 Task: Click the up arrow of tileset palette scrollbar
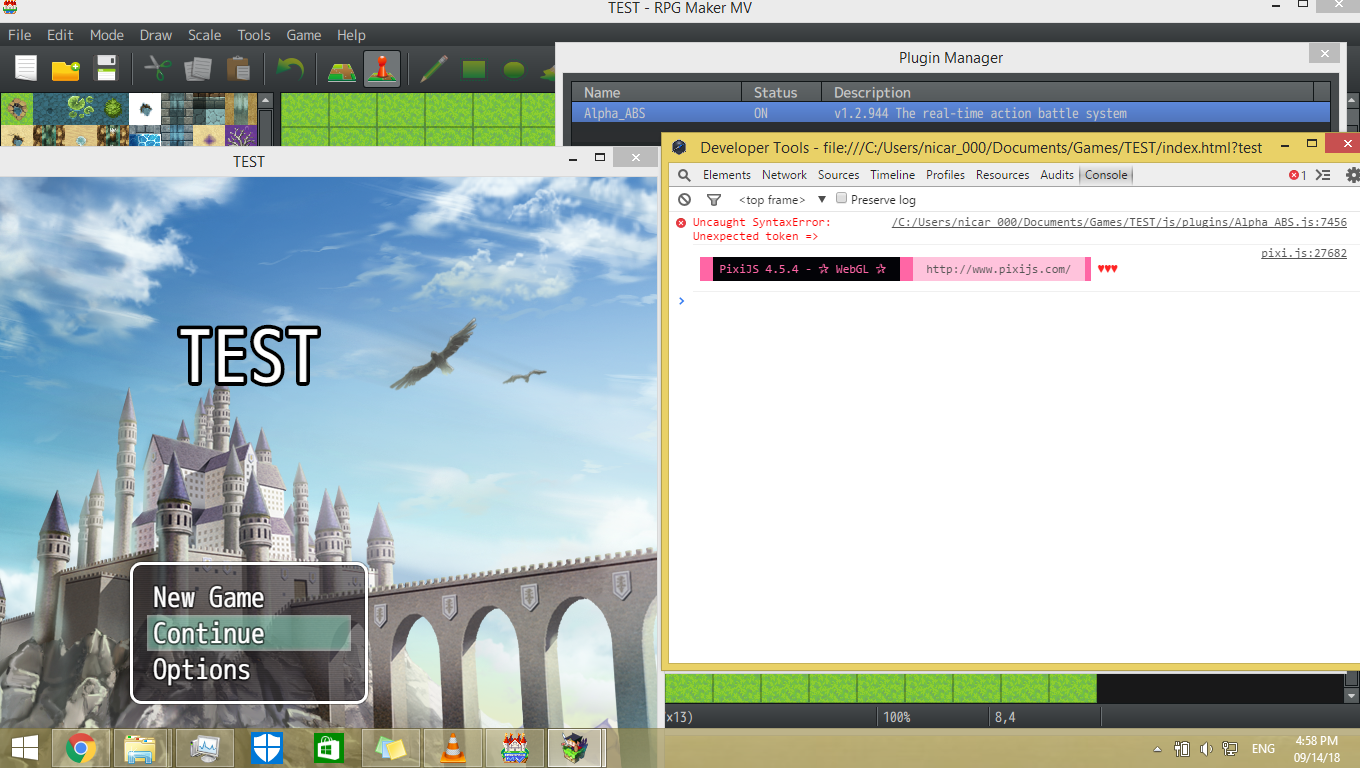click(265, 100)
